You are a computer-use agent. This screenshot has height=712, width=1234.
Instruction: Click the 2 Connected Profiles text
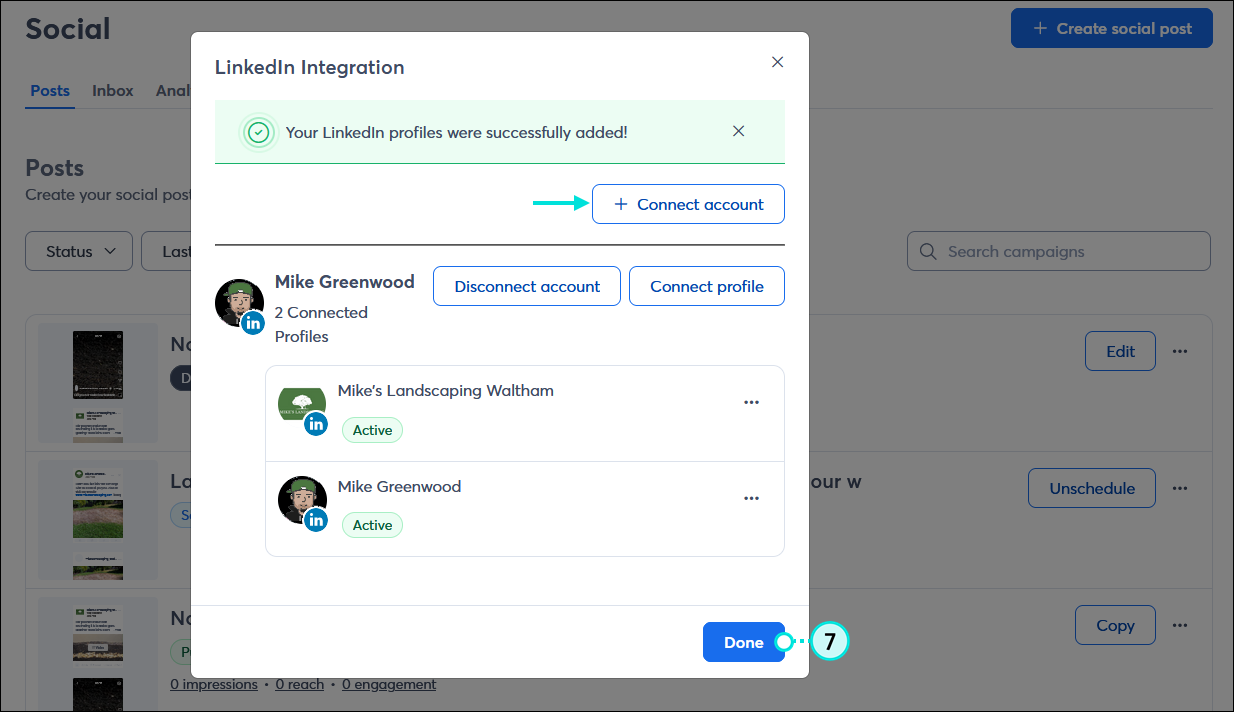pos(321,324)
